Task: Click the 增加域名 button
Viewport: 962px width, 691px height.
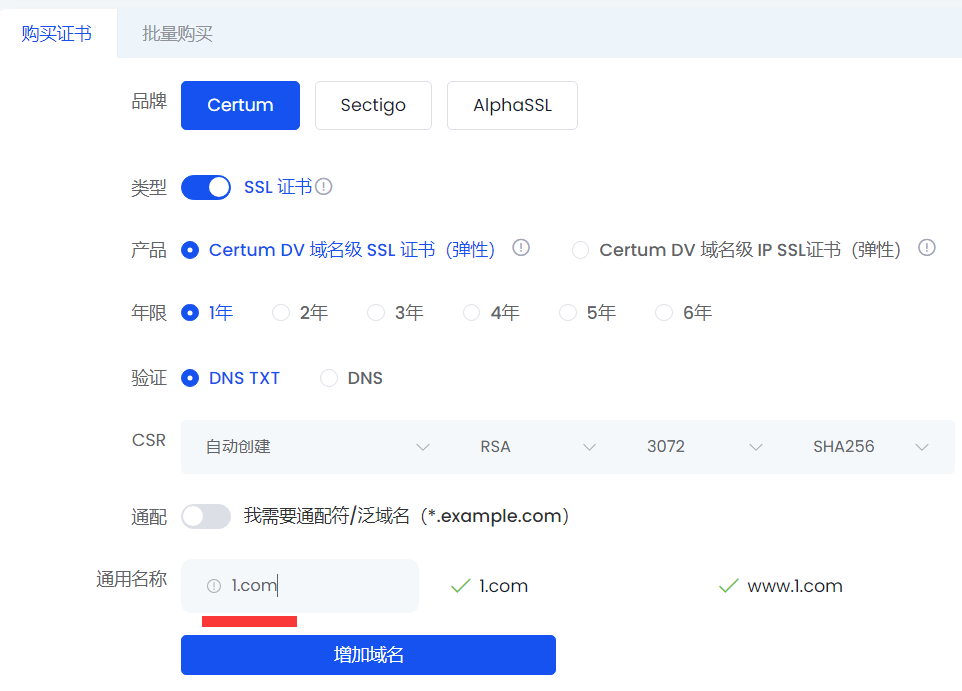Action: tap(368, 655)
